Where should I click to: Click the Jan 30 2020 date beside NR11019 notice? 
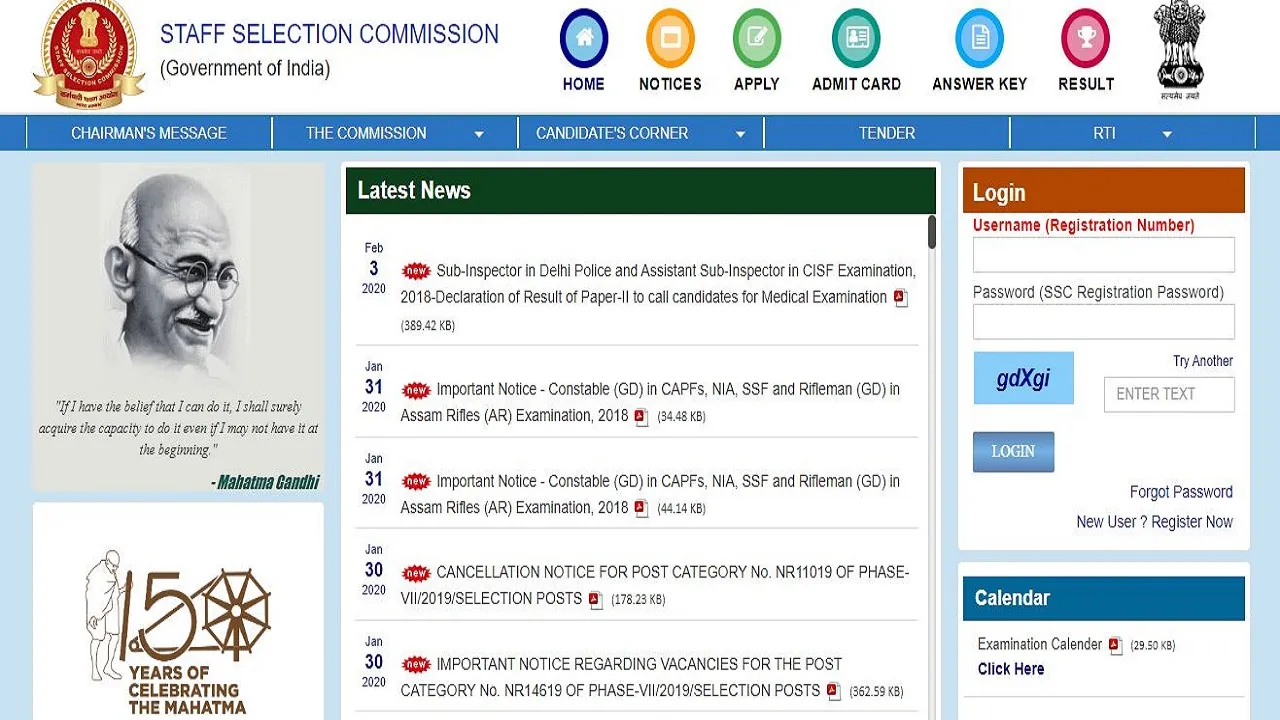point(374,570)
